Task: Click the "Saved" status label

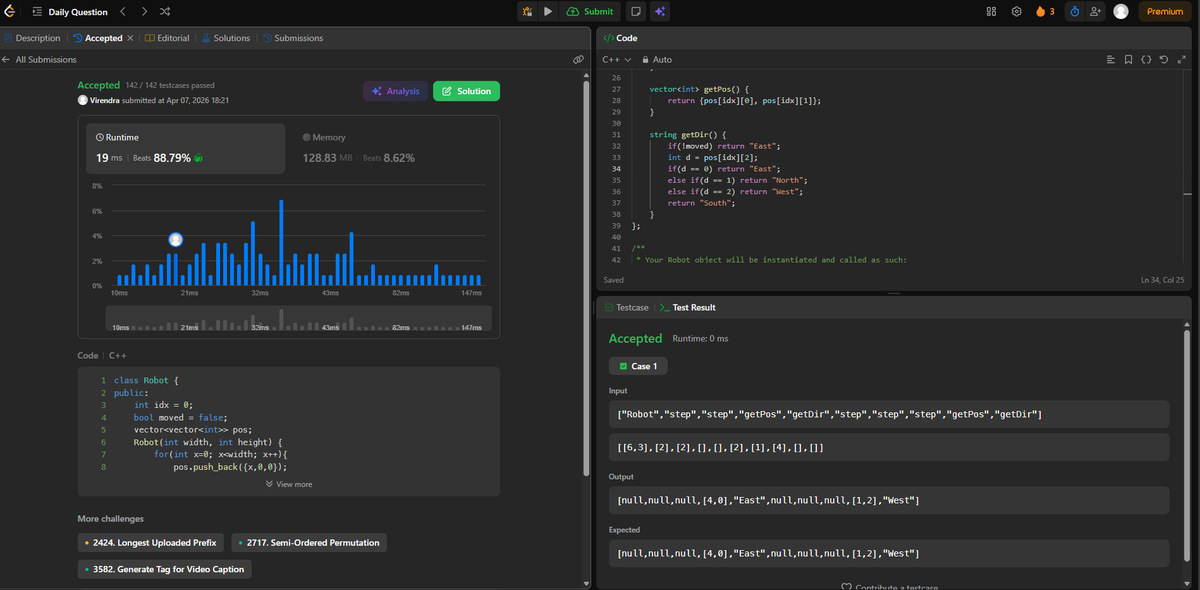Action: (x=615, y=280)
